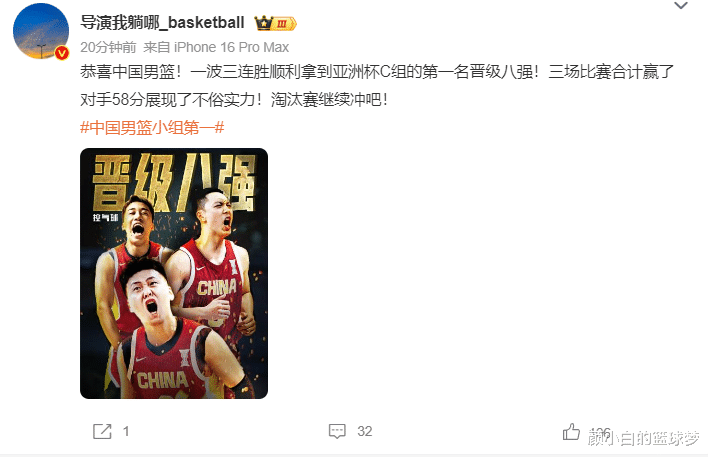The height and width of the screenshot is (457, 708).
Task: Click the repost share arrow icon
Action: tap(102, 431)
